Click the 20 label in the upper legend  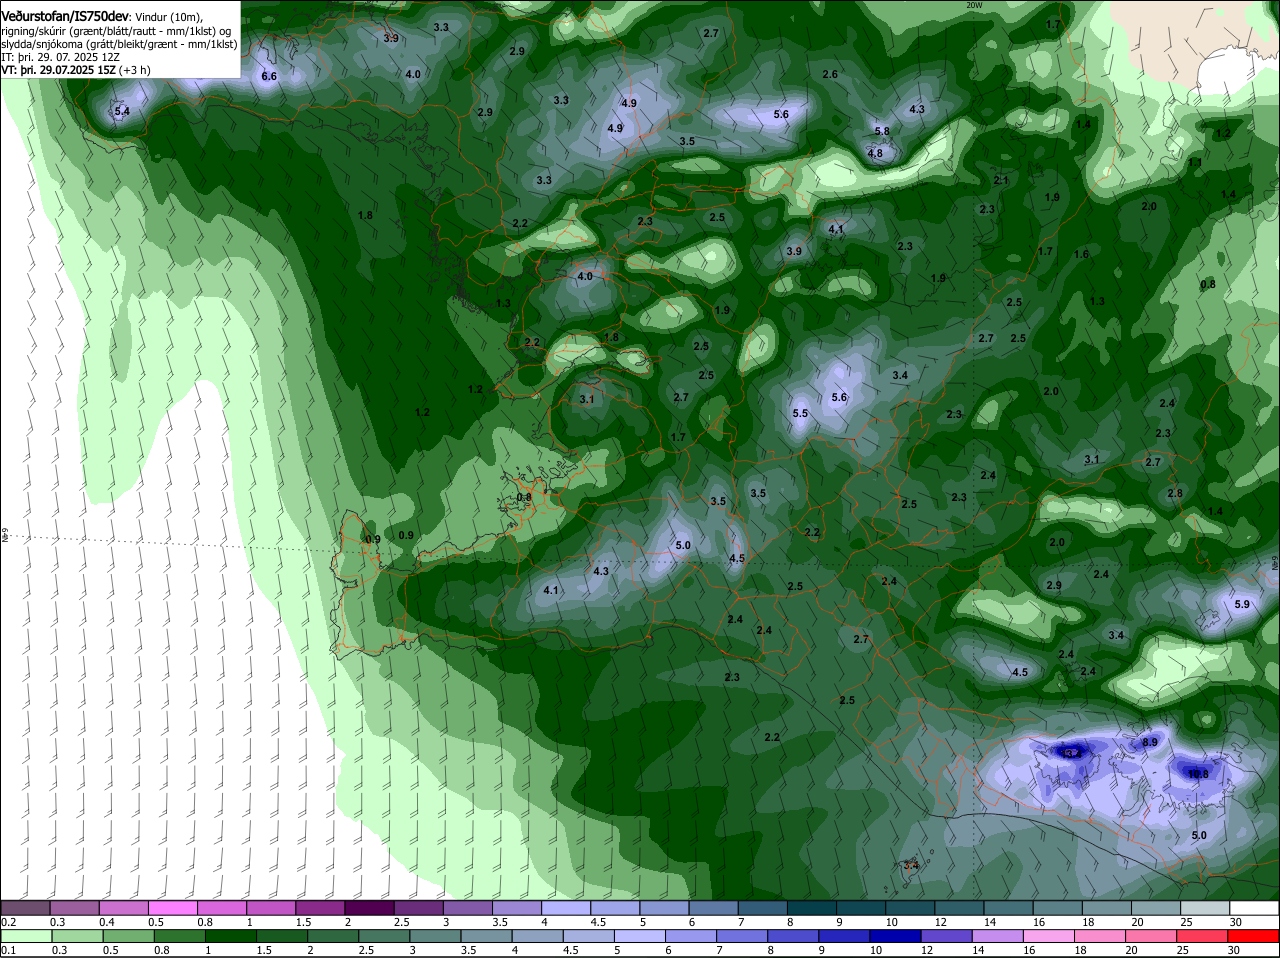point(1137,922)
